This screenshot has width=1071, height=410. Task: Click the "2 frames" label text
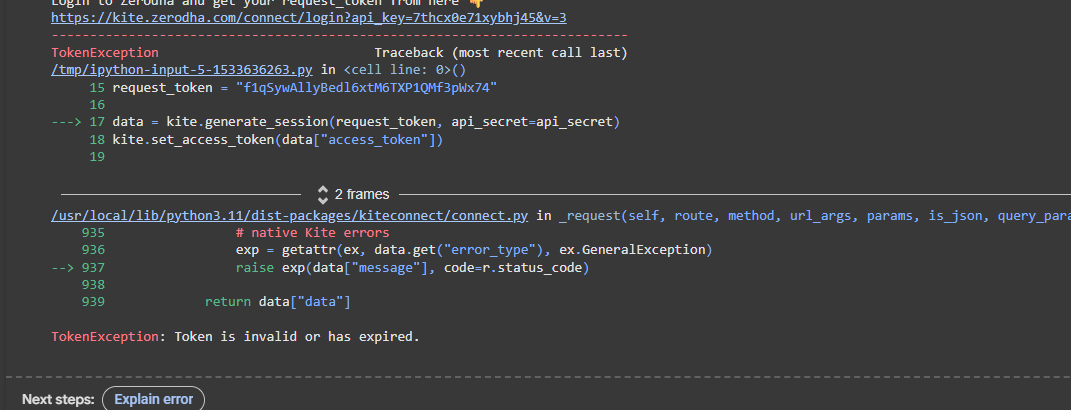(362, 195)
